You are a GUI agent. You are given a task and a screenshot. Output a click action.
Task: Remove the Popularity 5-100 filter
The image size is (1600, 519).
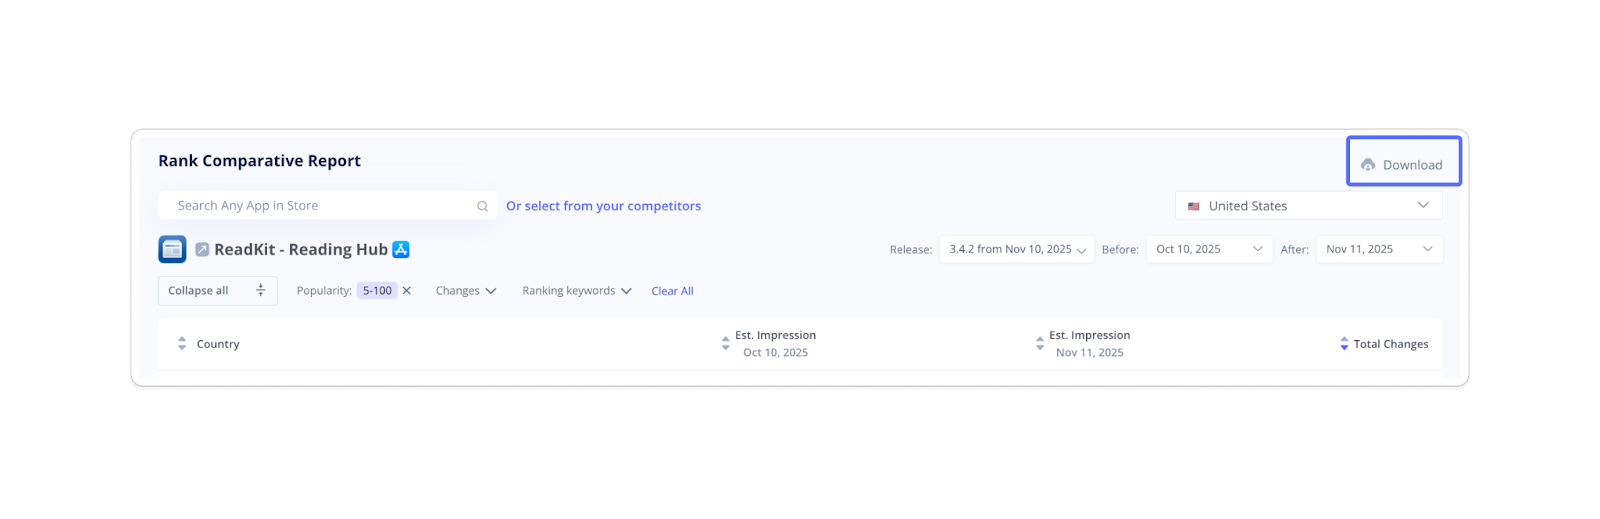click(407, 291)
